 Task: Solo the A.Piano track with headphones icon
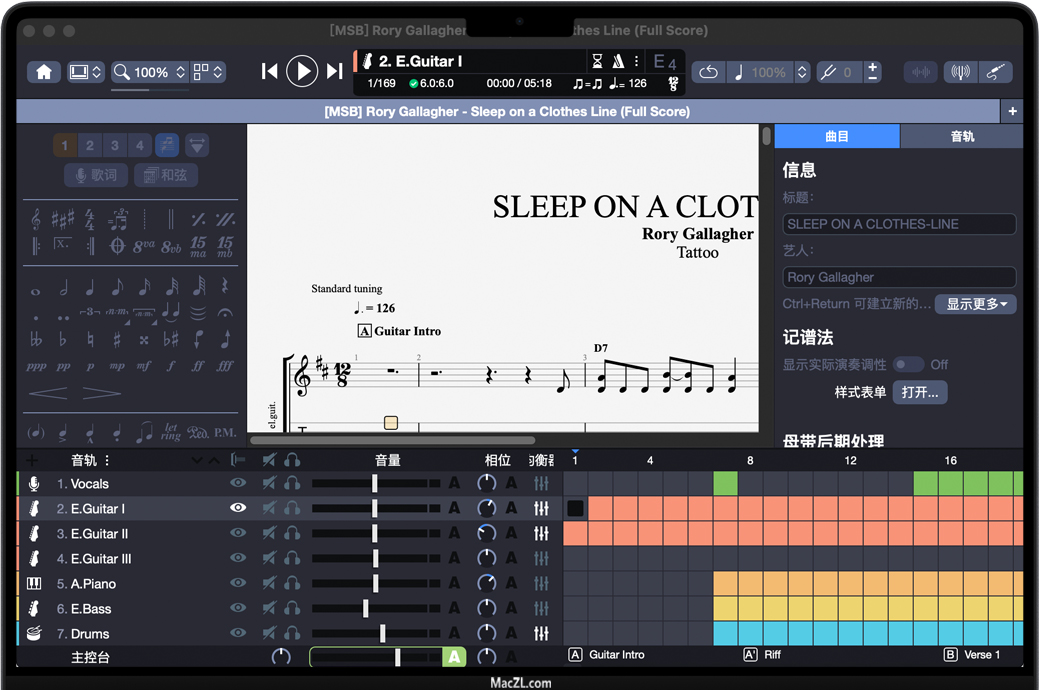(x=292, y=583)
